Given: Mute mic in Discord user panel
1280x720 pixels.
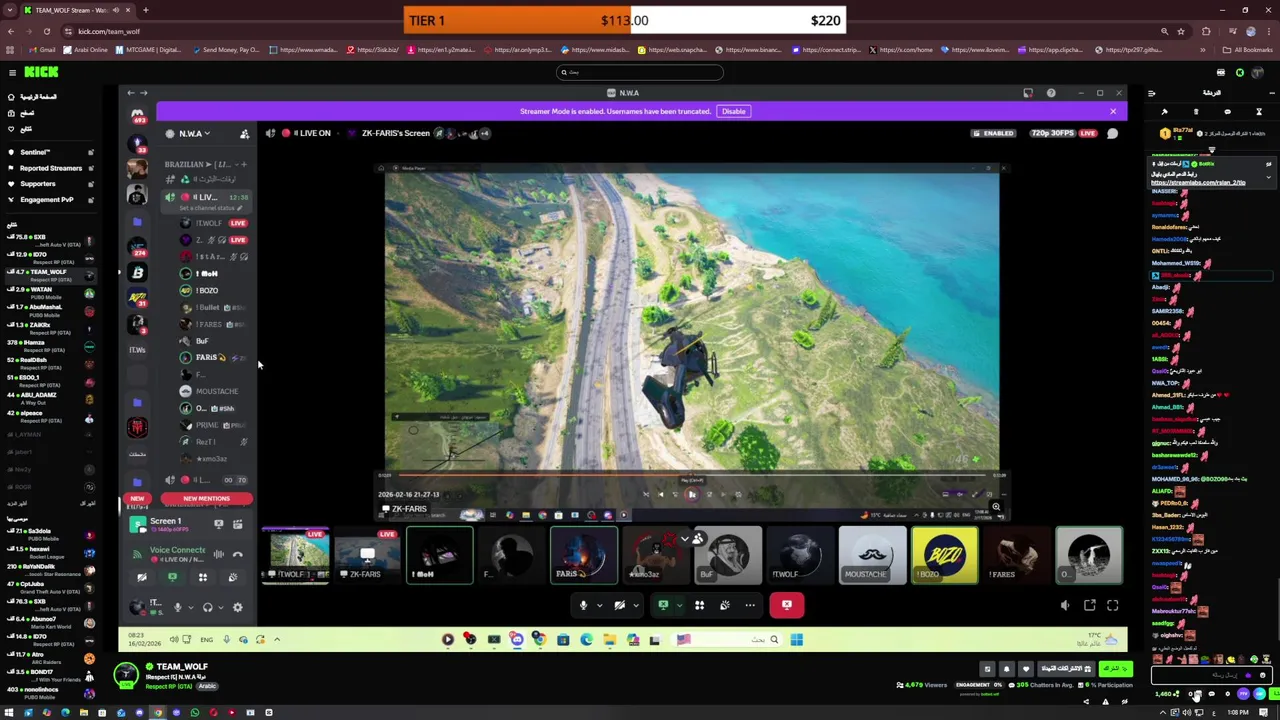Looking at the screenshot, I should pyautogui.click(x=178, y=607).
